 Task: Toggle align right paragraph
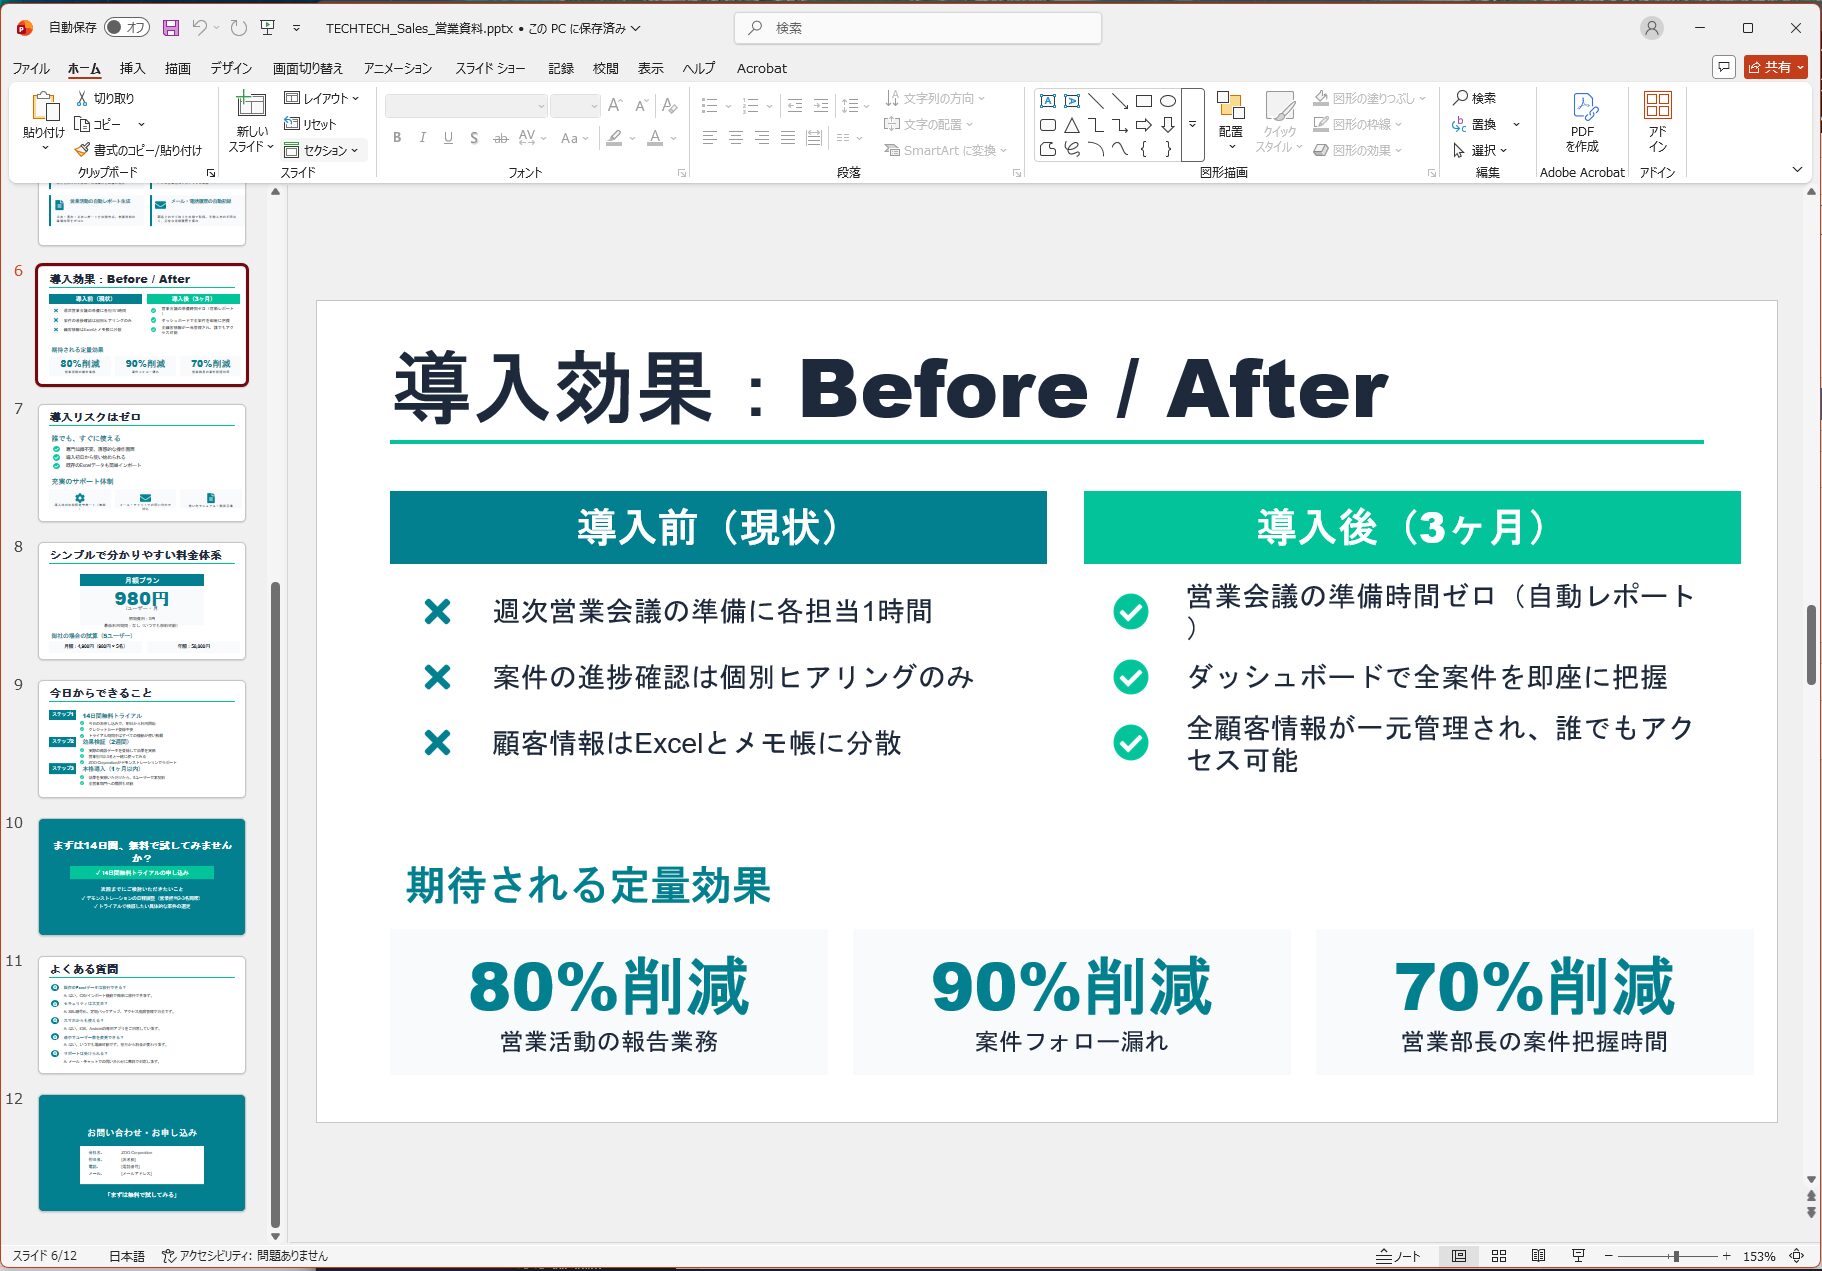point(762,138)
